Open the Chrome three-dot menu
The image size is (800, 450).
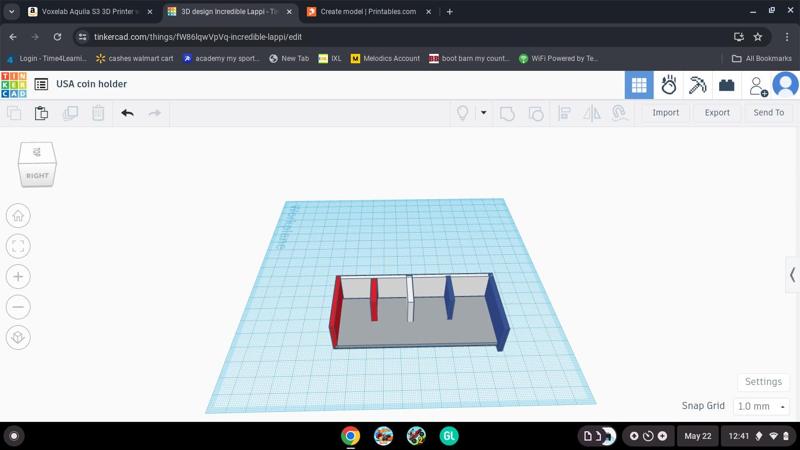click(787, 37)
